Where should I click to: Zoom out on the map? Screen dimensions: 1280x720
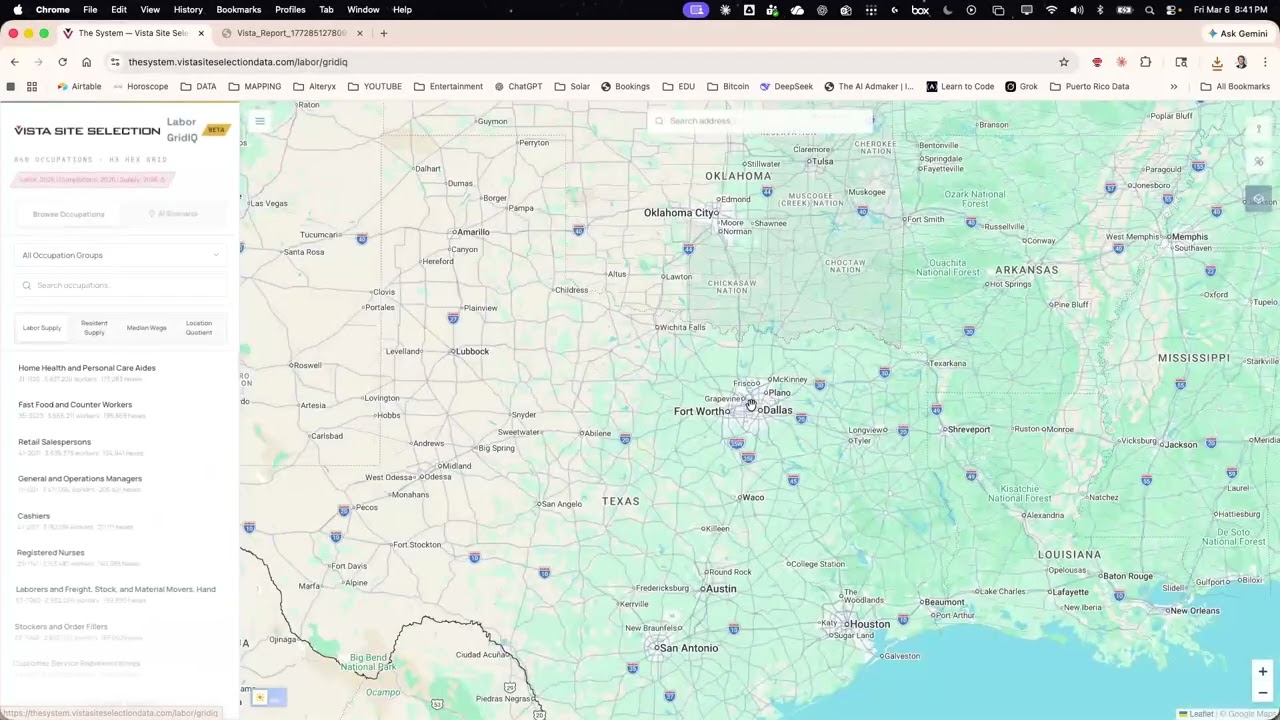click(1262, 692)
